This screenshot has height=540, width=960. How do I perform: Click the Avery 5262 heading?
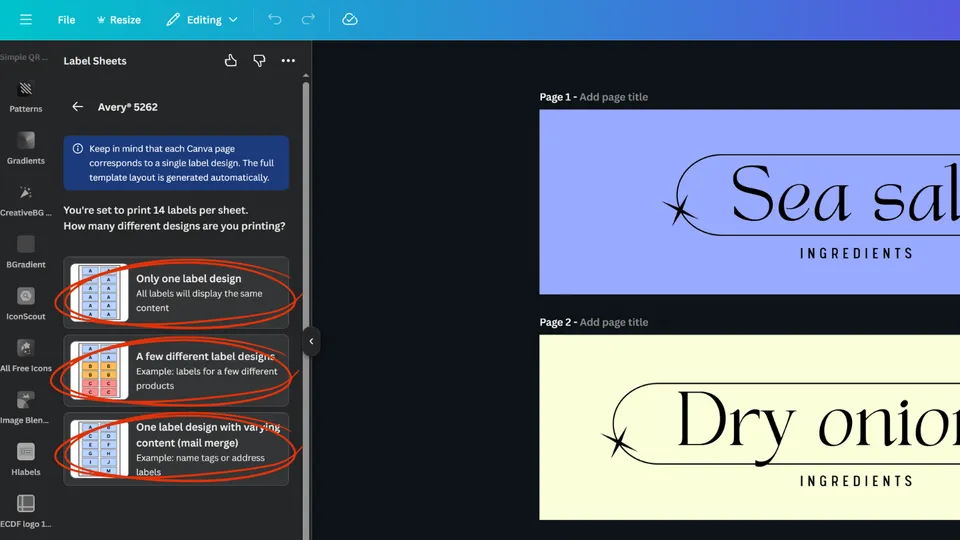127,107
